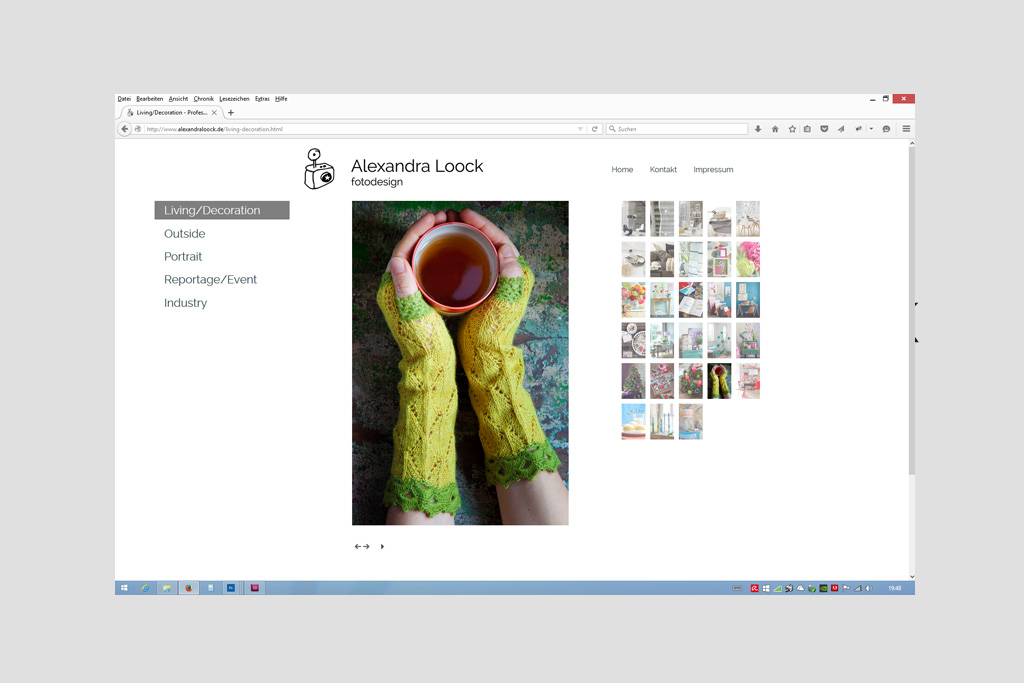This screenshot has width=1024, height=683.
Task: Select the Portrait gallery category
Action: pos(183,257)
